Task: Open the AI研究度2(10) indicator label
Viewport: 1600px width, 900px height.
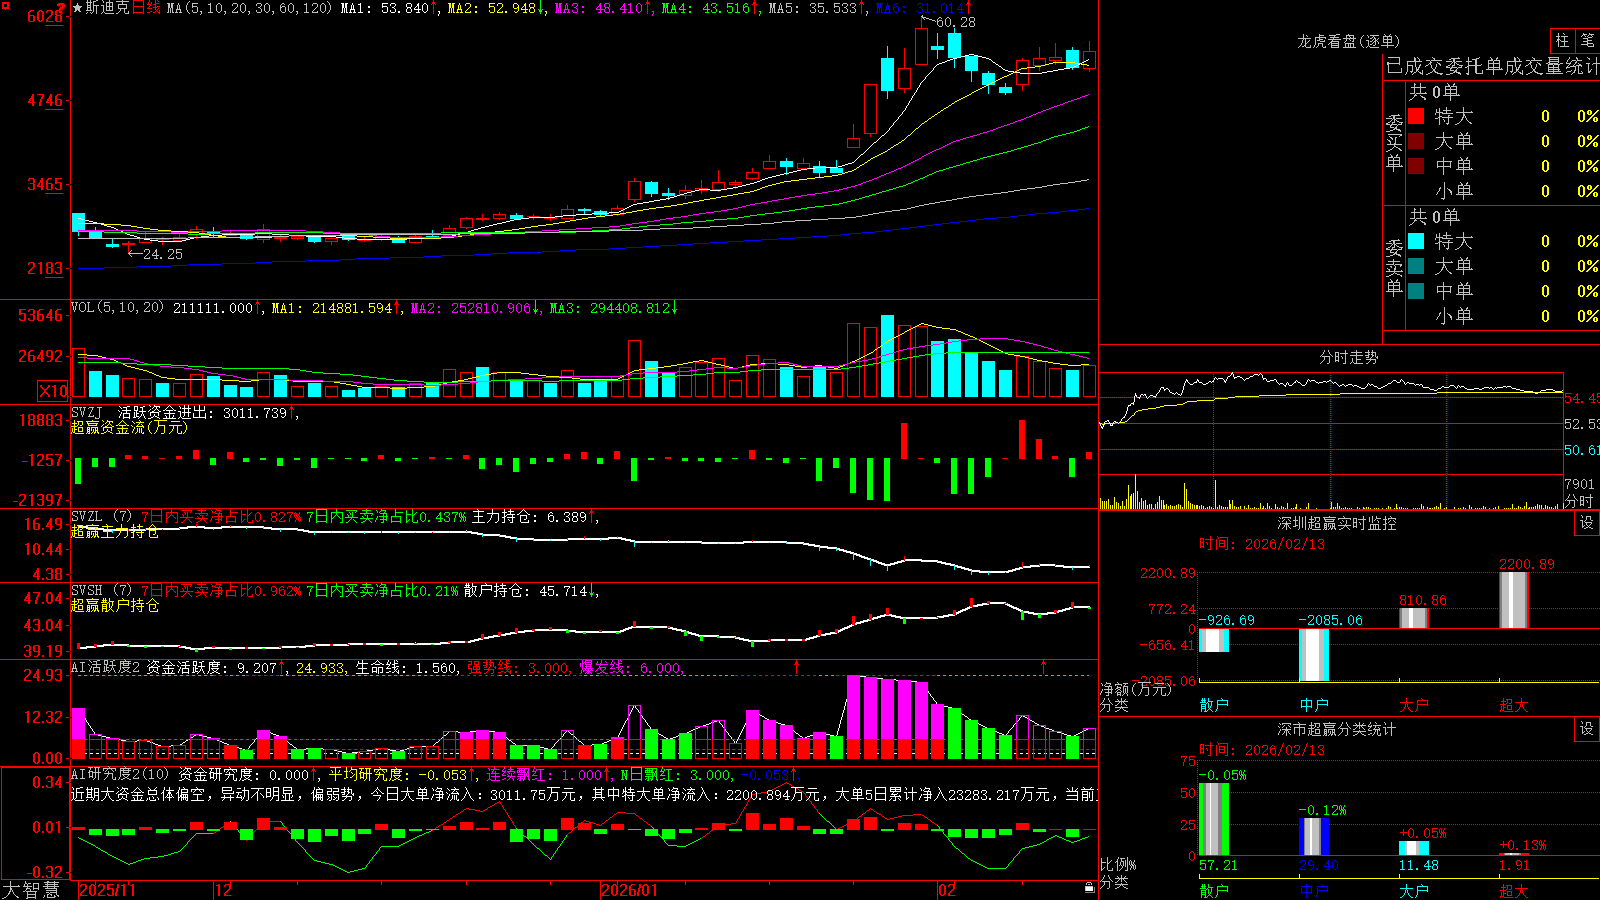Action: pos(121,774)
